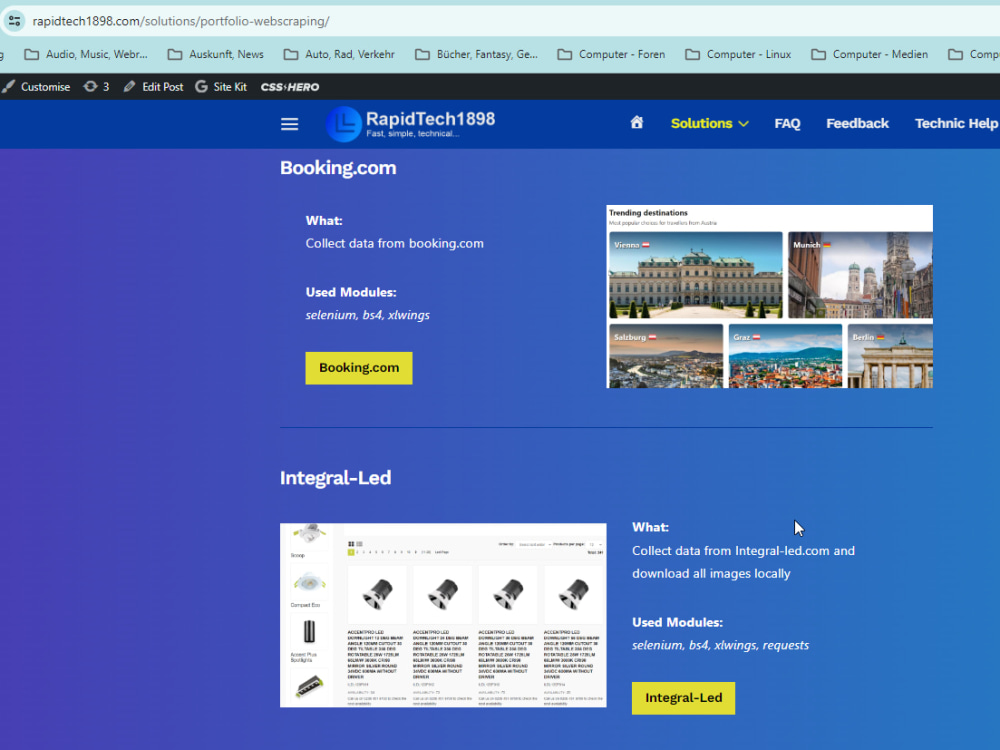Expand the Solutions dropdown menu
Image resolution: width=1000 pixels, height=750 pixels.
point(709,124)
